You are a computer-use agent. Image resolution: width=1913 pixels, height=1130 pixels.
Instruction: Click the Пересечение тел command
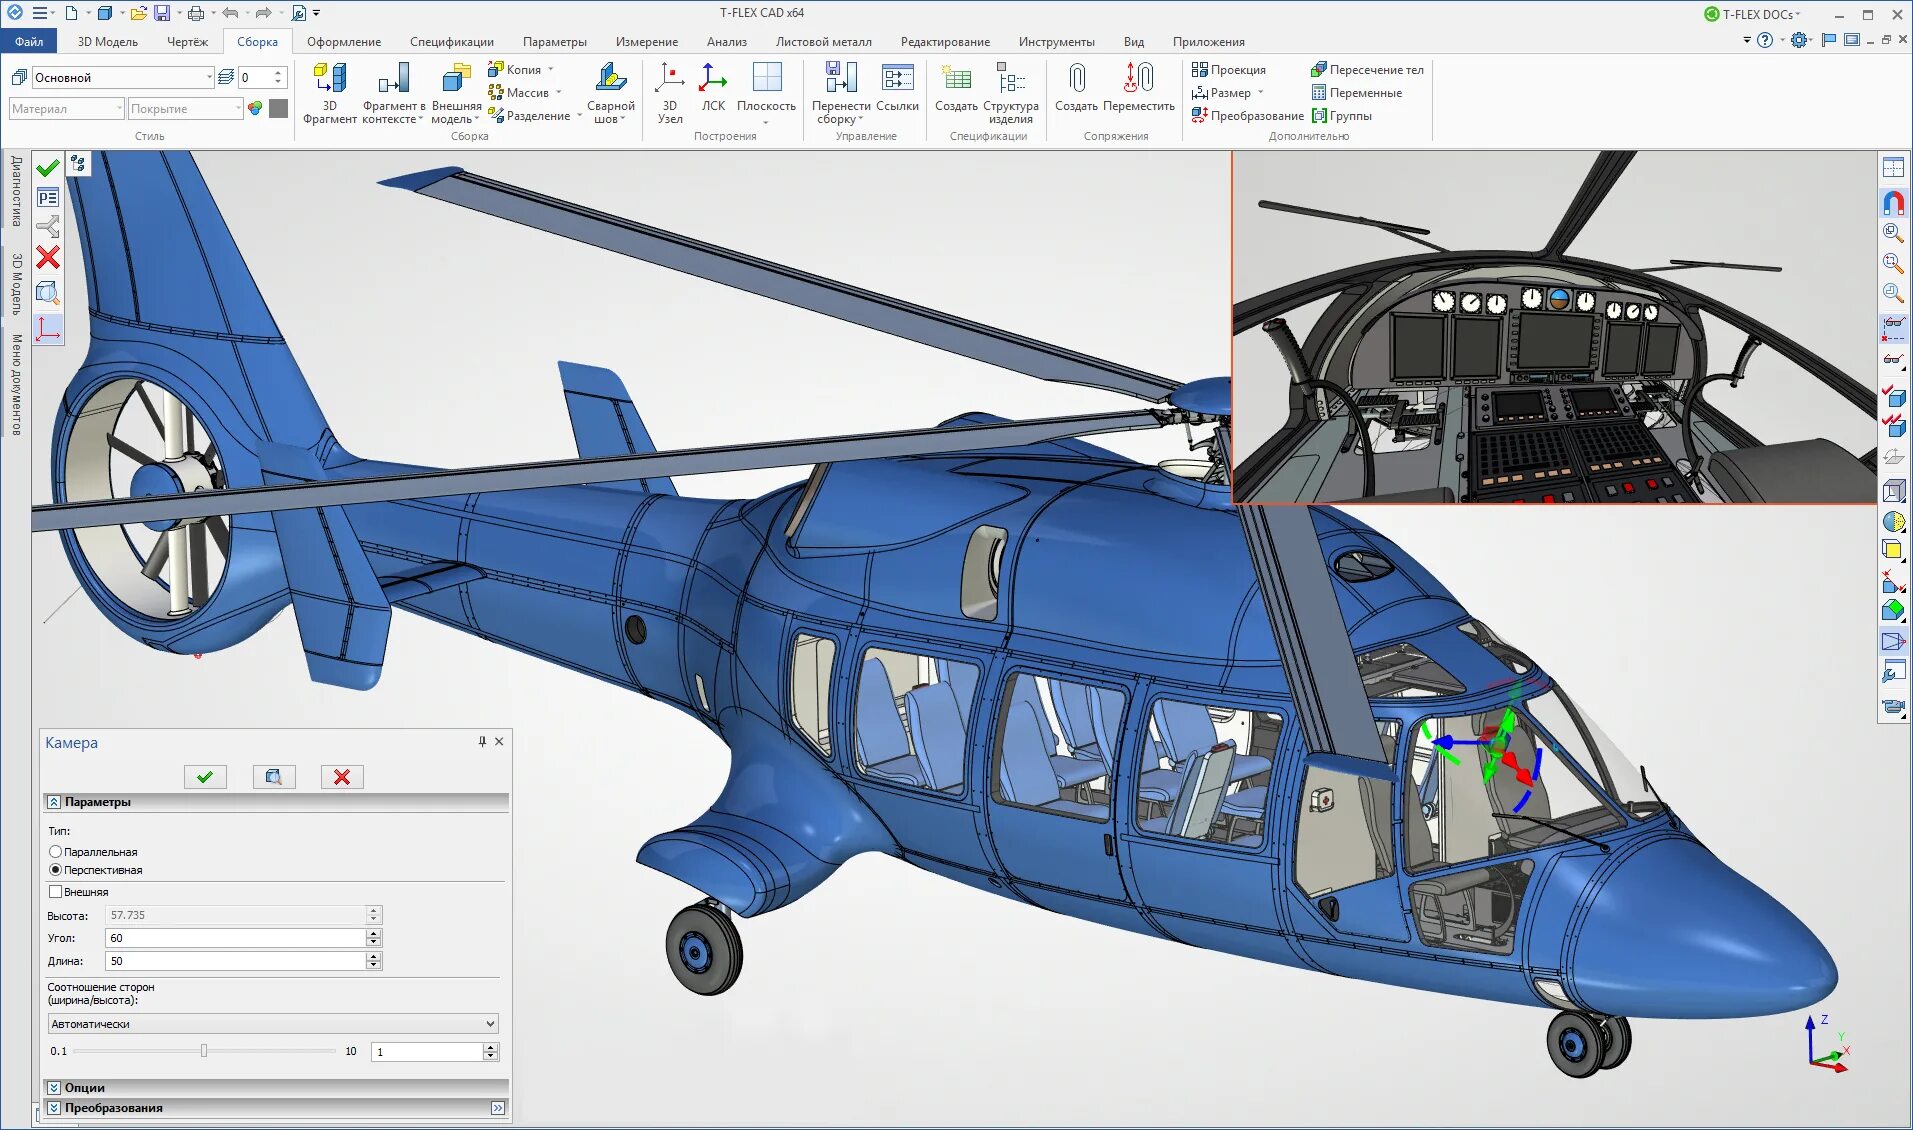tap(1366, 70)
